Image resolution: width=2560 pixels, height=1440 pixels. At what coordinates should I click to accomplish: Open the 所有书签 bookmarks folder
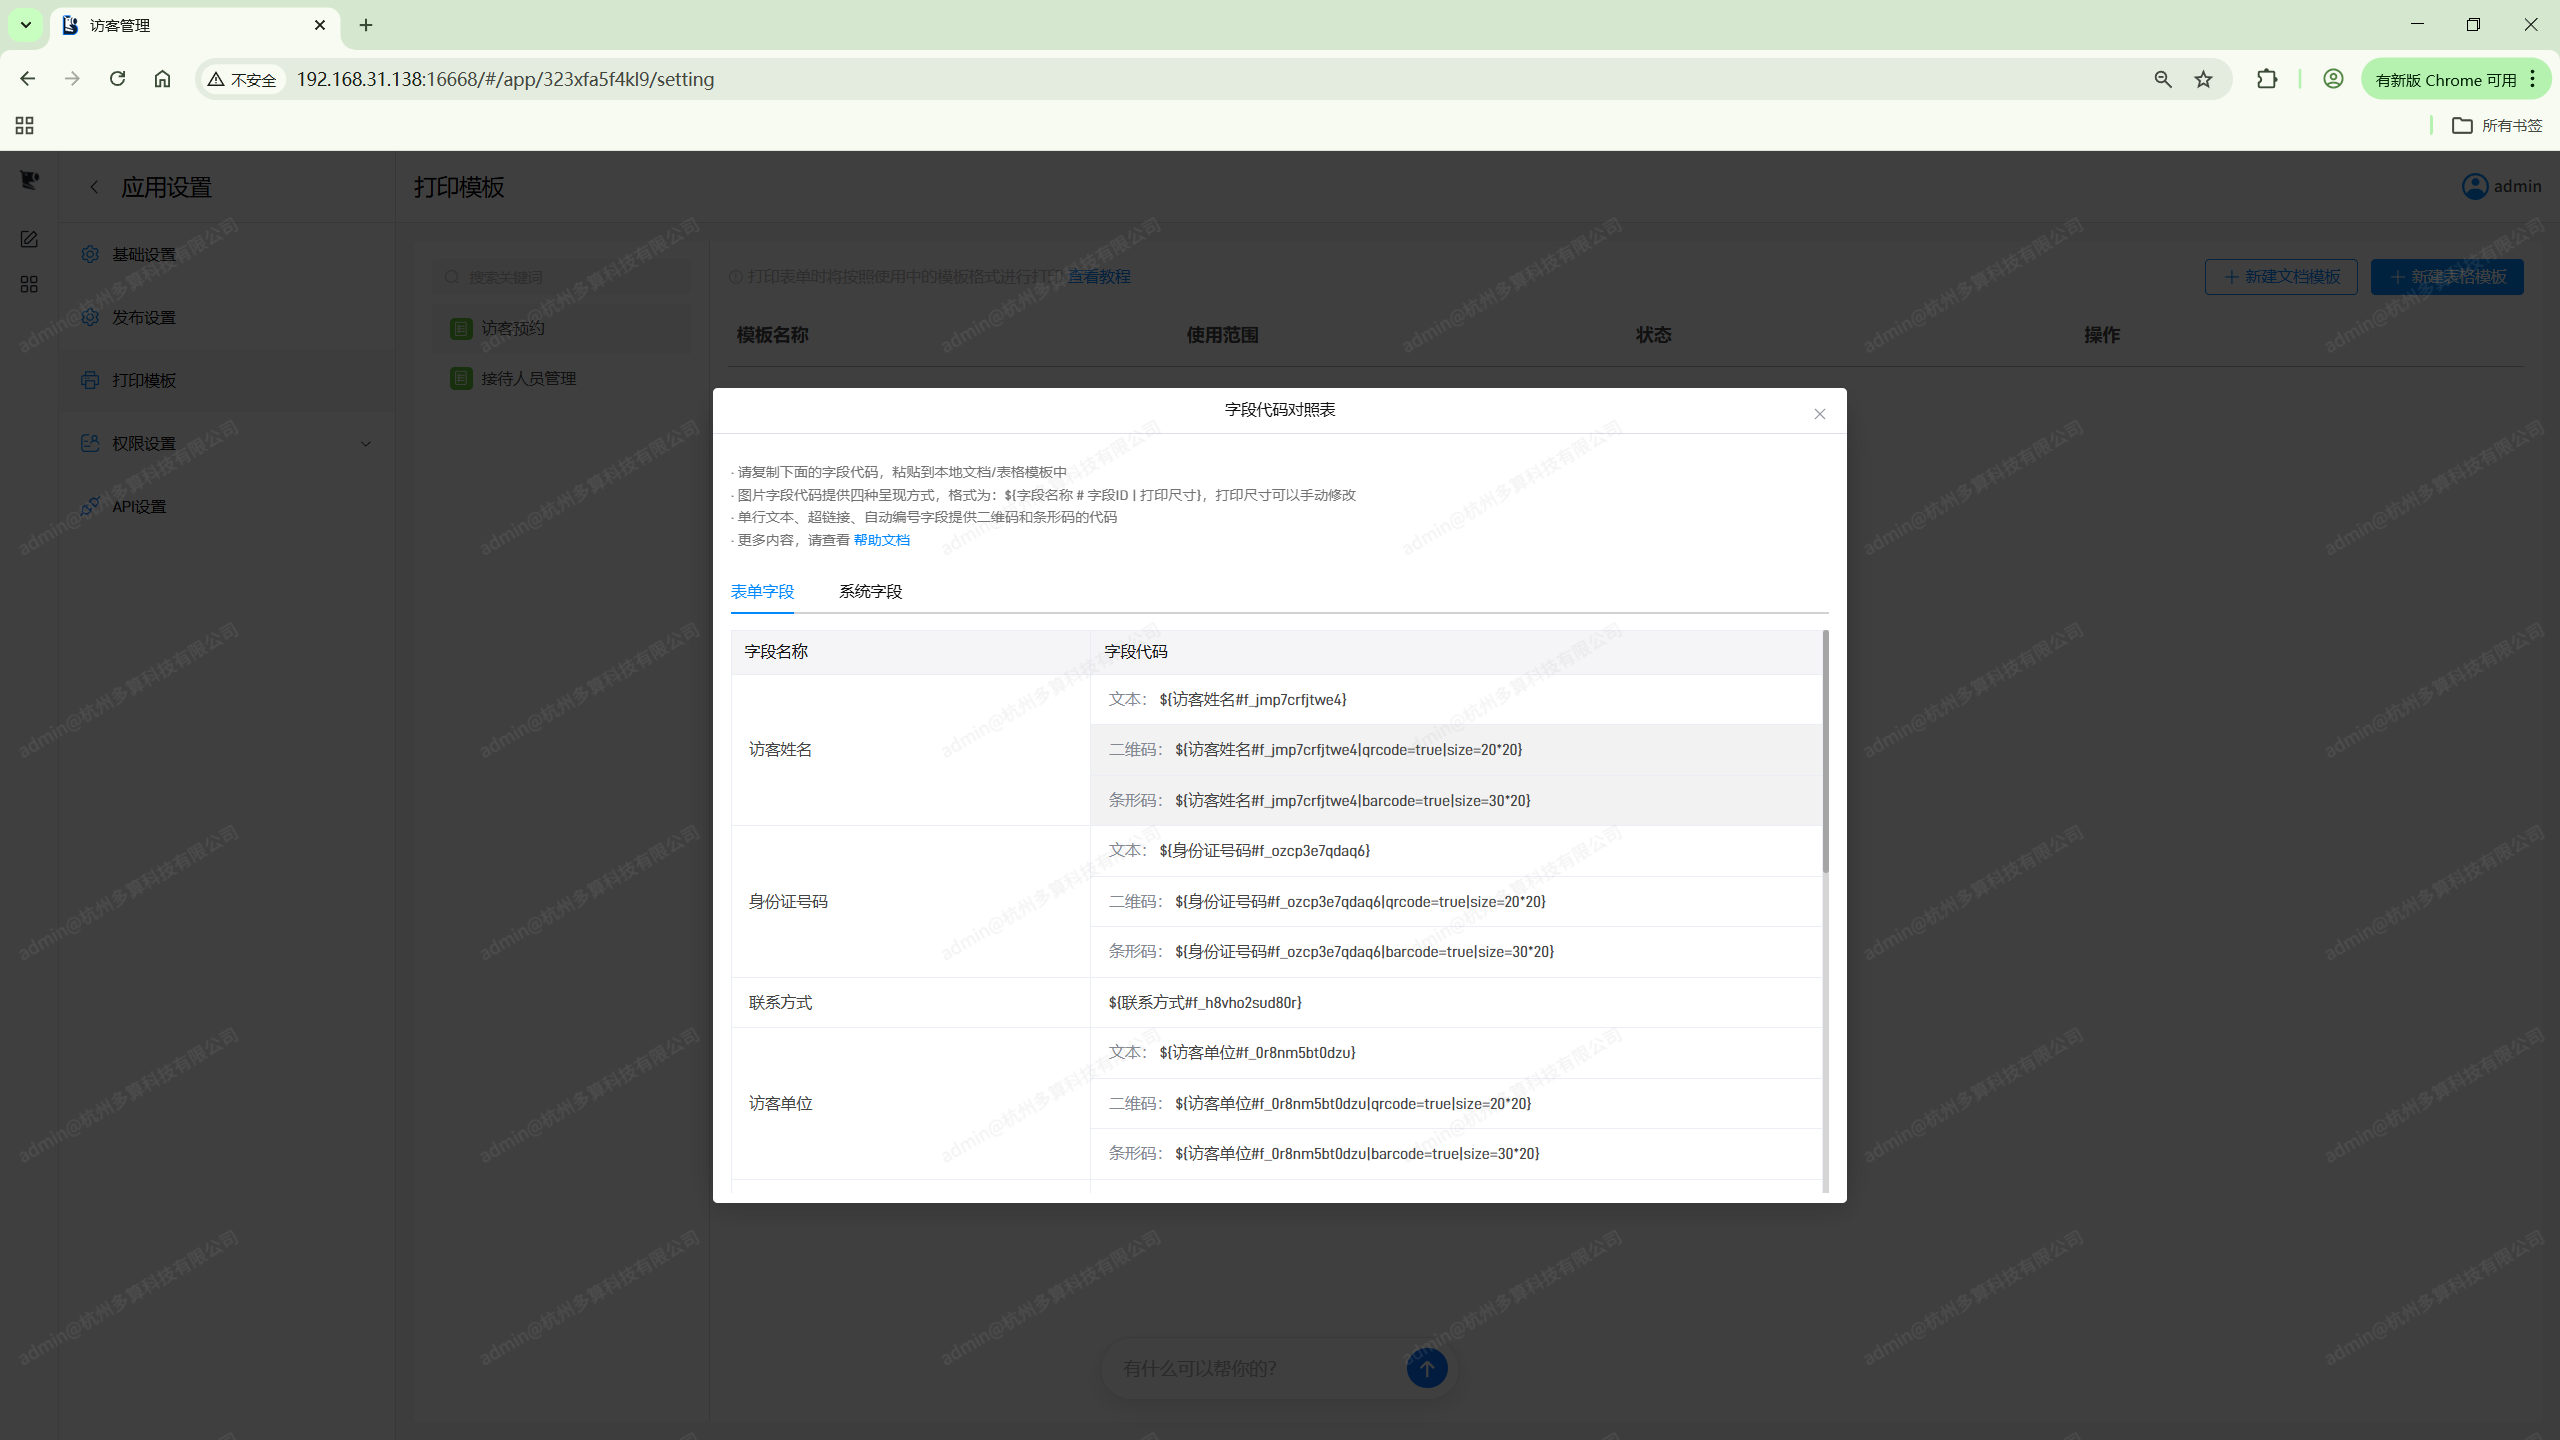[2497, 125]
